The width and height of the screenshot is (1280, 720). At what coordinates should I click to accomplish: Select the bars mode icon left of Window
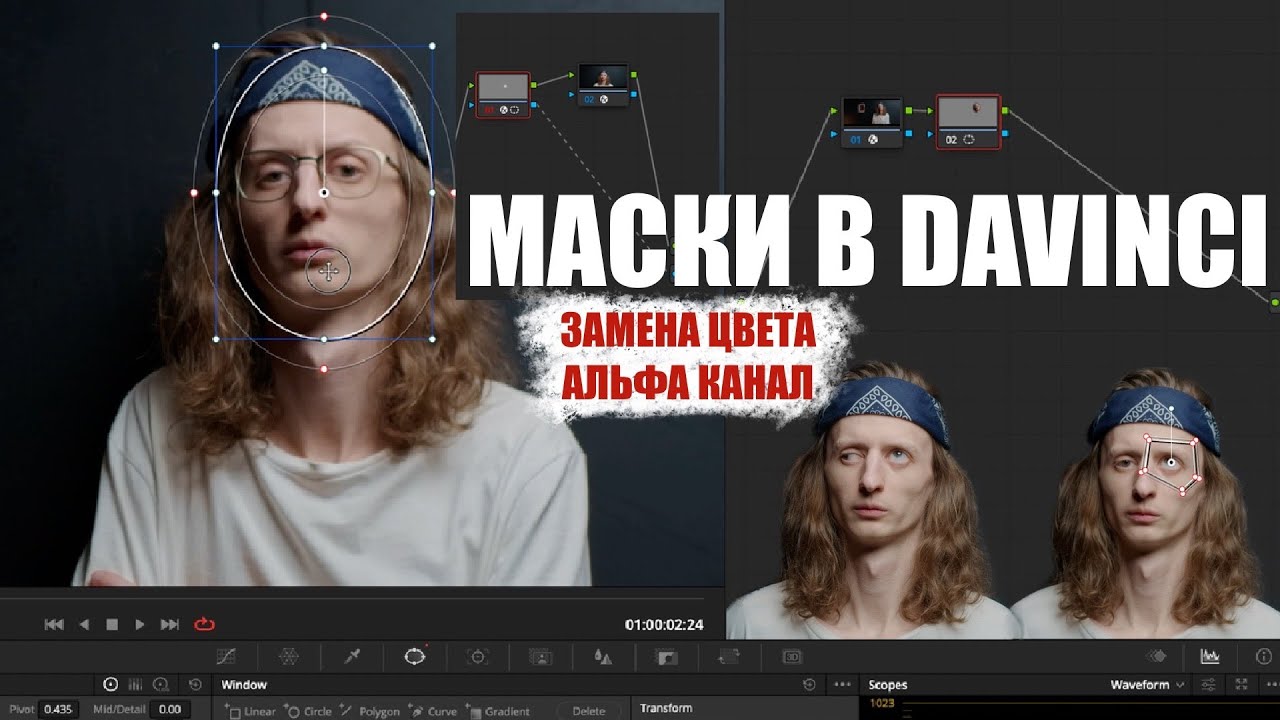[x=136, y=685]
